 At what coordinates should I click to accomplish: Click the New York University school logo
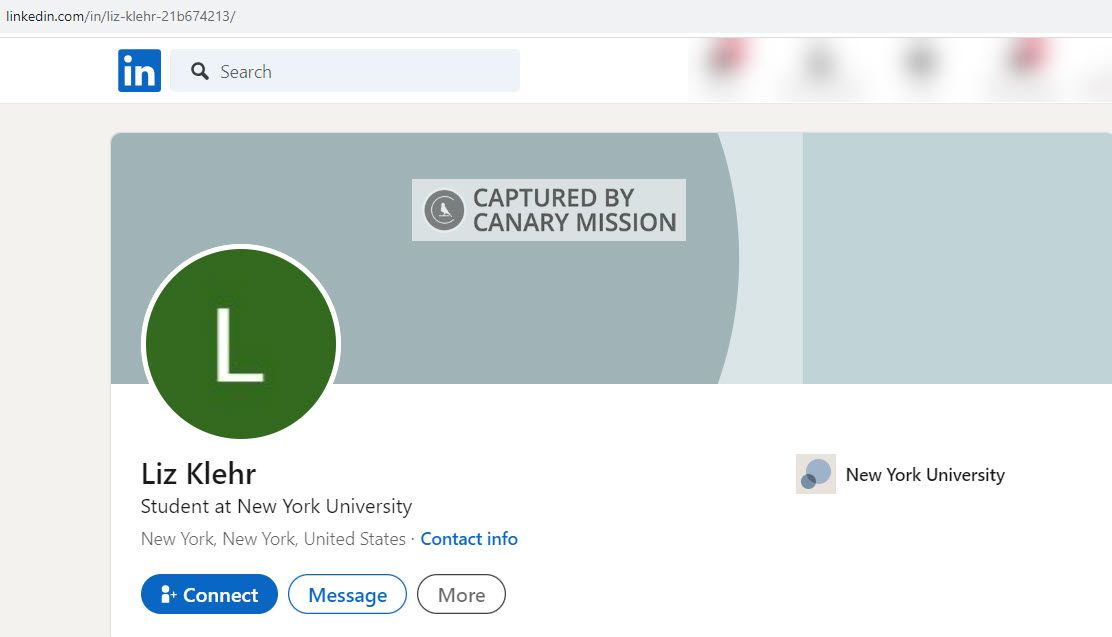pos(816,474)
